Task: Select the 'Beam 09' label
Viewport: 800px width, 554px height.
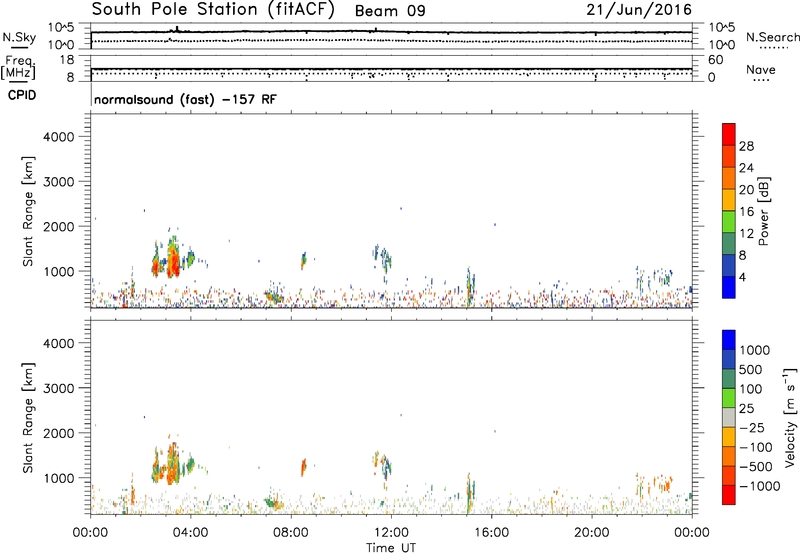Action: (390, 11)
